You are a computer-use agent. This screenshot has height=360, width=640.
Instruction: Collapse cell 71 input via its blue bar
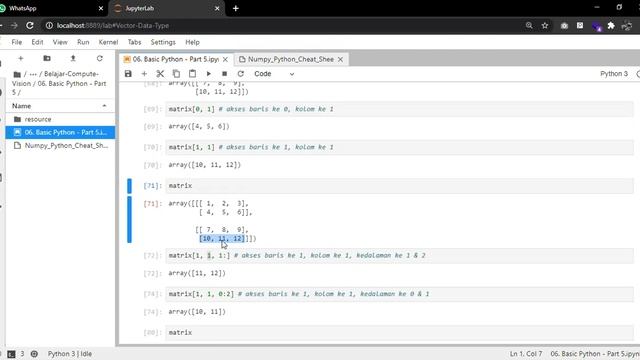[x=129, y=186]
